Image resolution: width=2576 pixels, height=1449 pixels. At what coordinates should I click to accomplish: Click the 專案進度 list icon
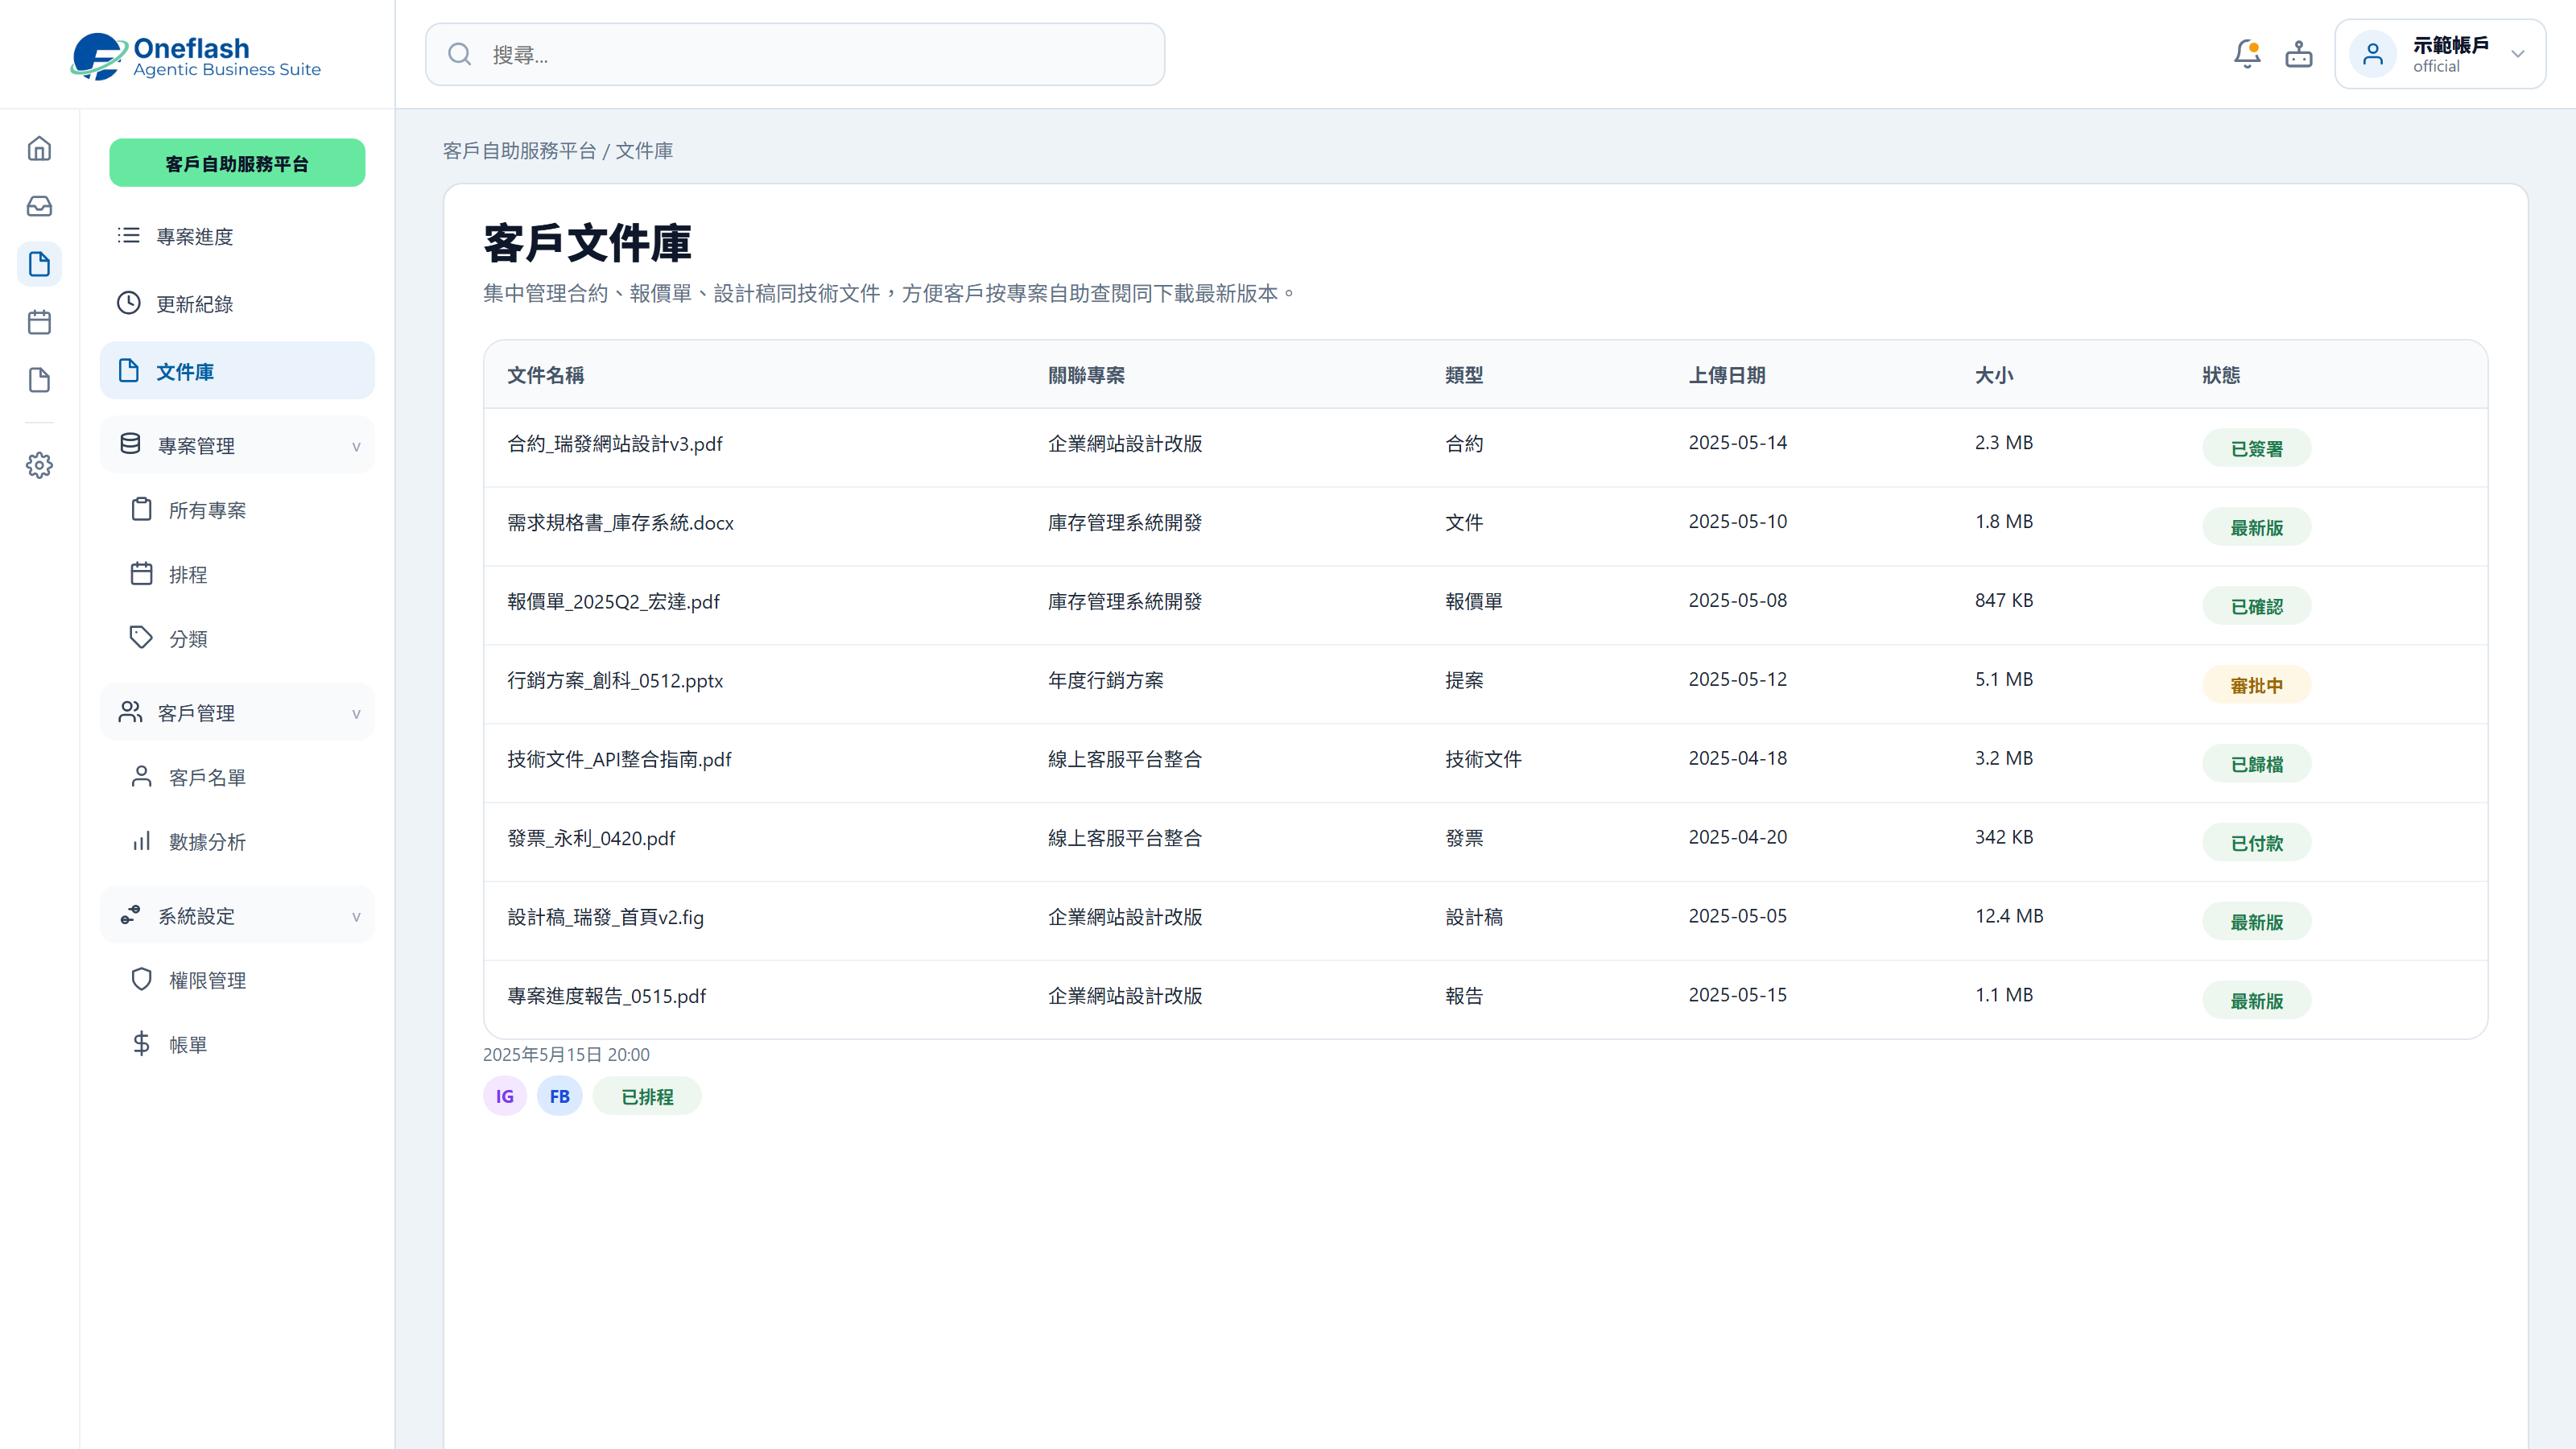[129, 235]
